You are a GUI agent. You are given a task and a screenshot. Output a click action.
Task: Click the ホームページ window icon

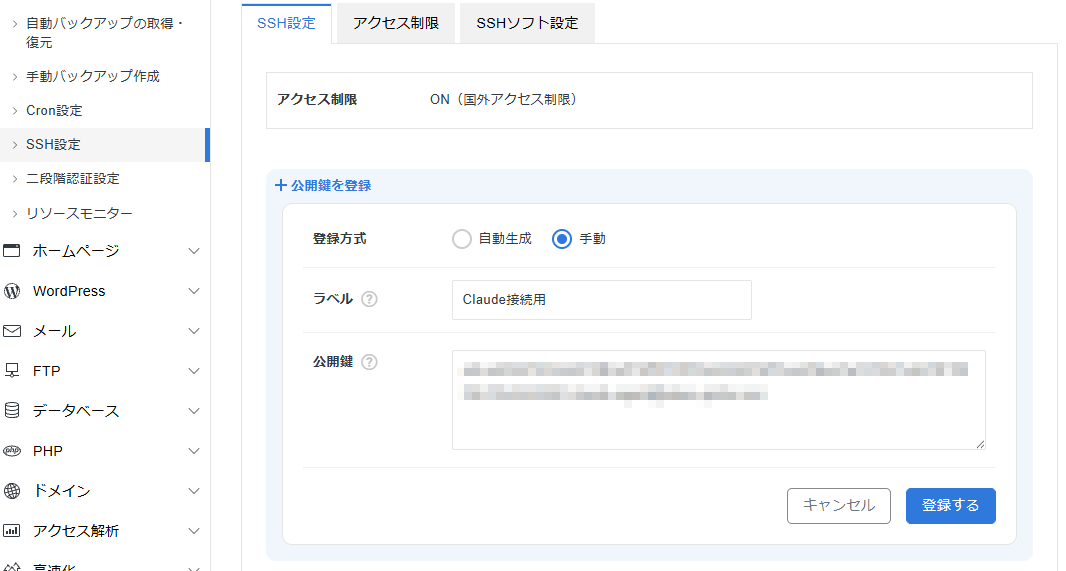pyautogui.click(x=12, y=250)
